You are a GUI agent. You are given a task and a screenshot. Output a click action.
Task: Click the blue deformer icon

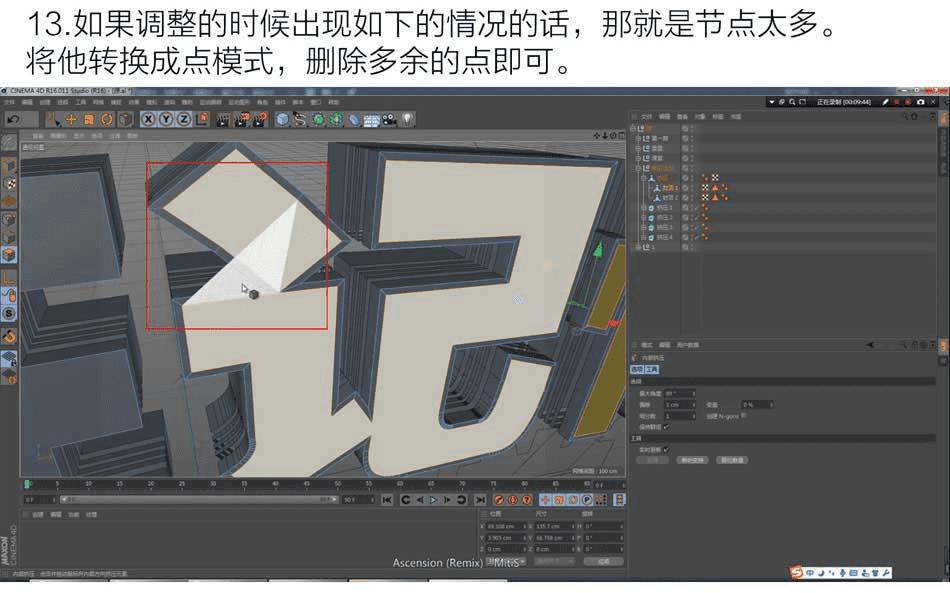click(354, 119)
